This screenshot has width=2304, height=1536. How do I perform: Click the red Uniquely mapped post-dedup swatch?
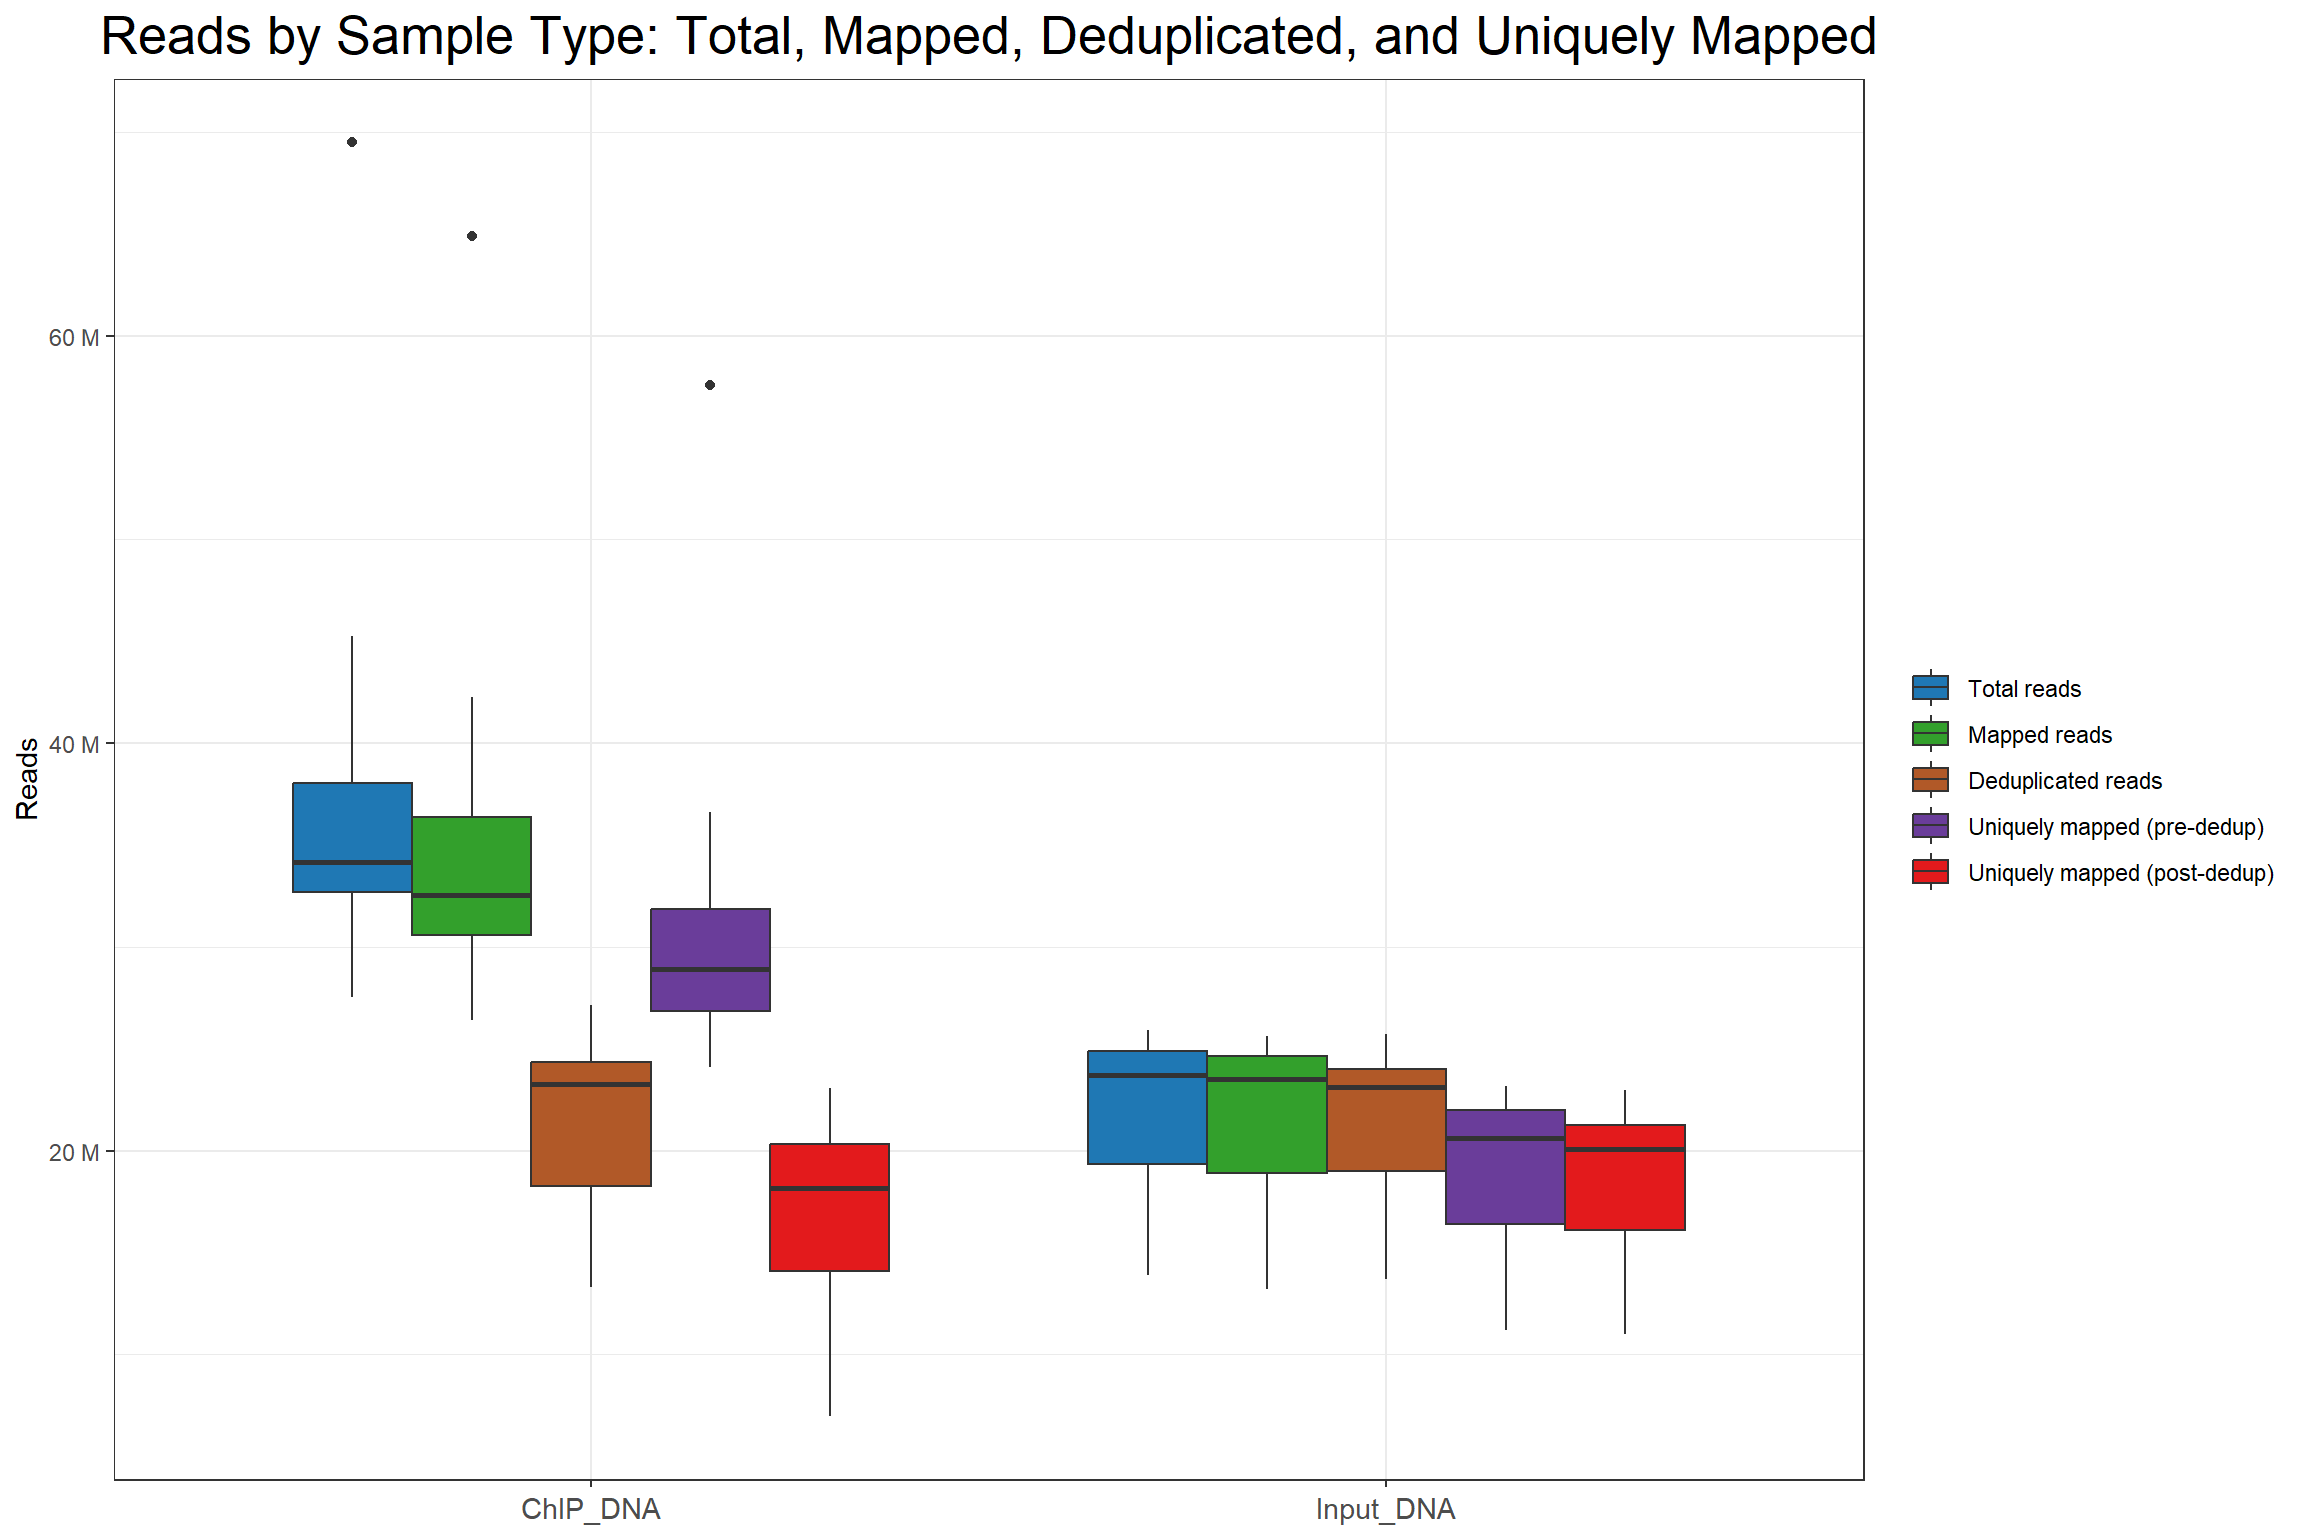tap(1930, 872)
